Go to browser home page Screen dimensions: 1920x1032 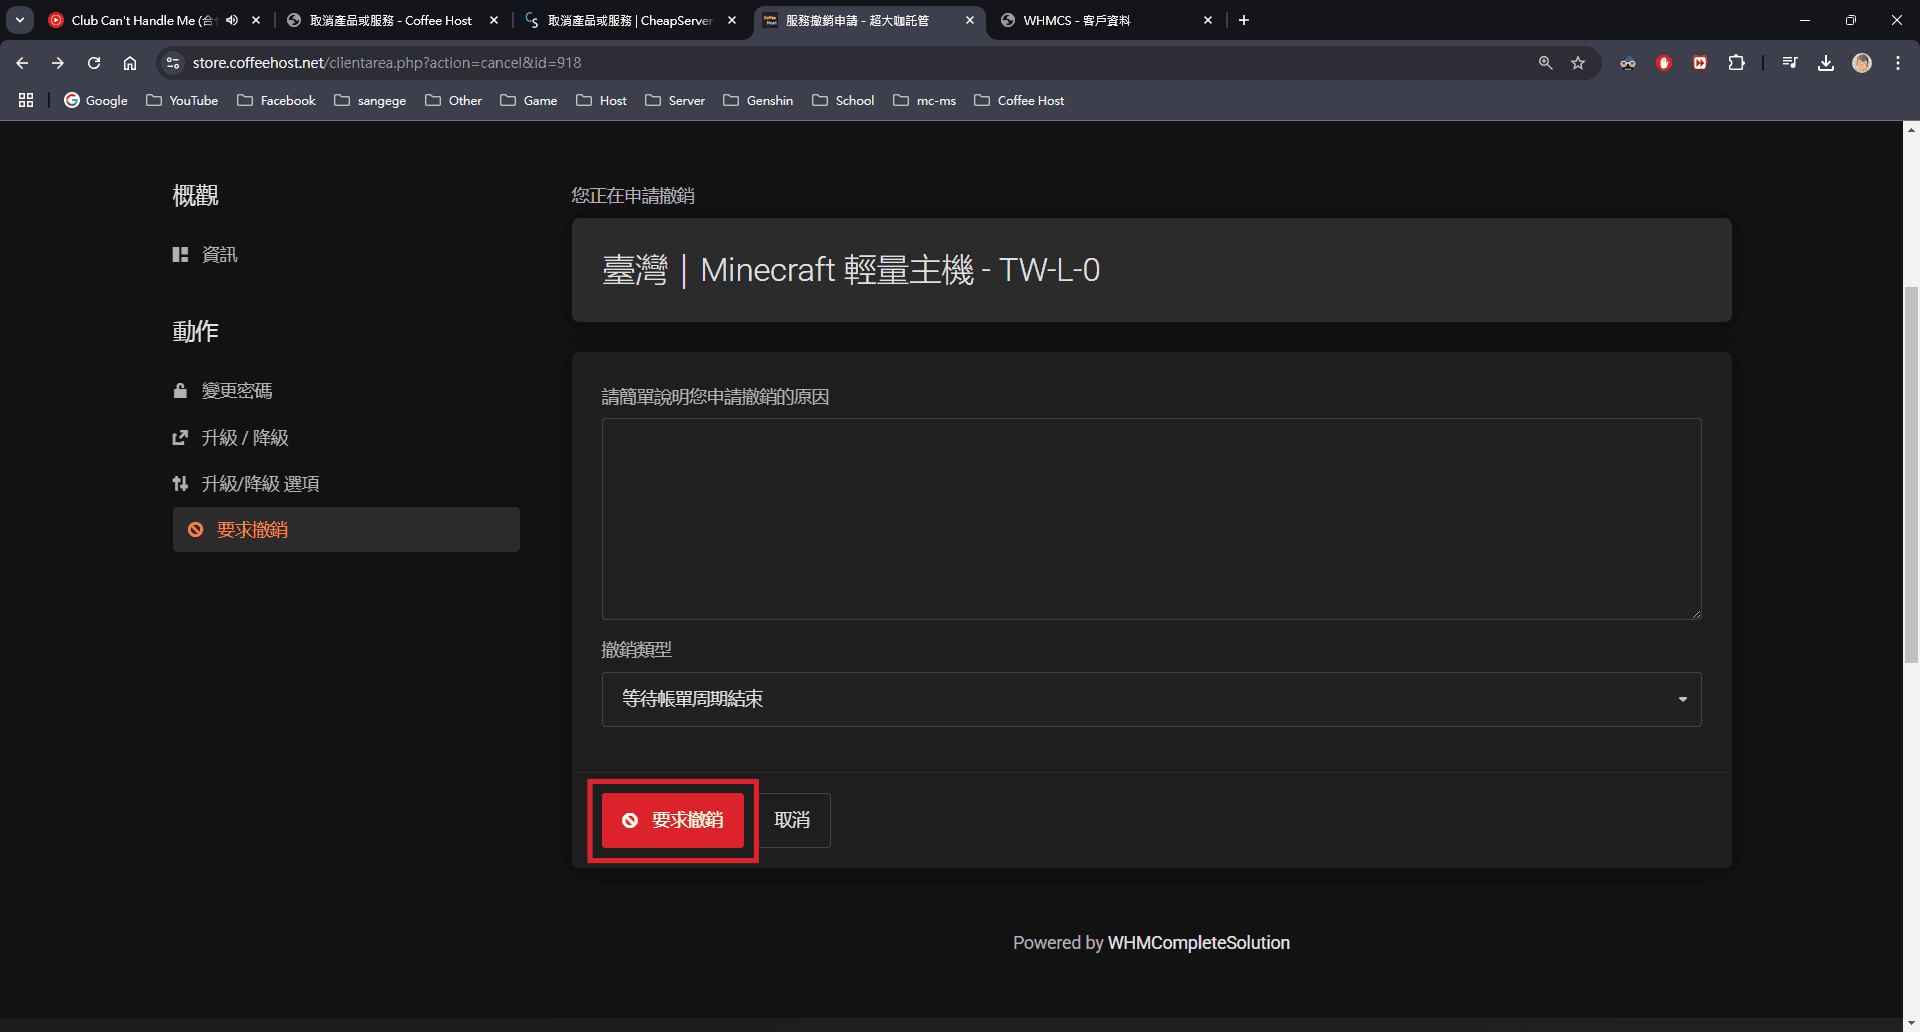pos(130,63)
